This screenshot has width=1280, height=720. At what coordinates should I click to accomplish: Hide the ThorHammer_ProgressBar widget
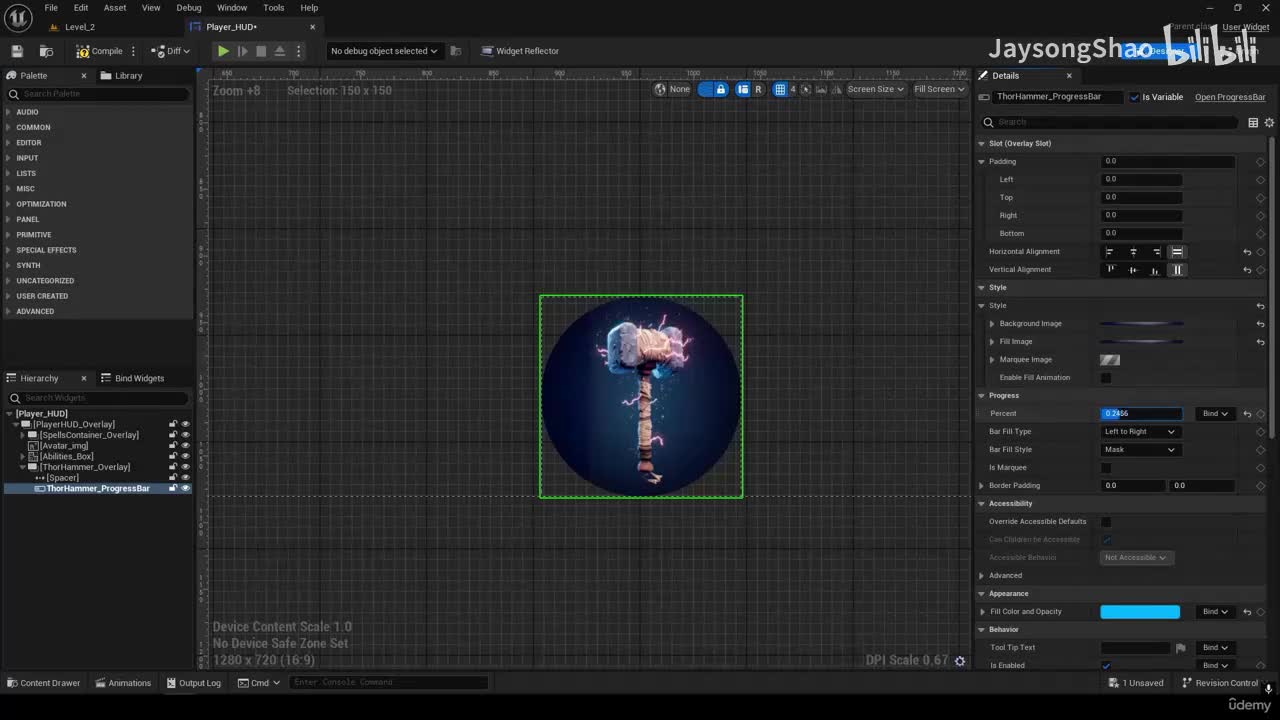(x=185, y=488)
